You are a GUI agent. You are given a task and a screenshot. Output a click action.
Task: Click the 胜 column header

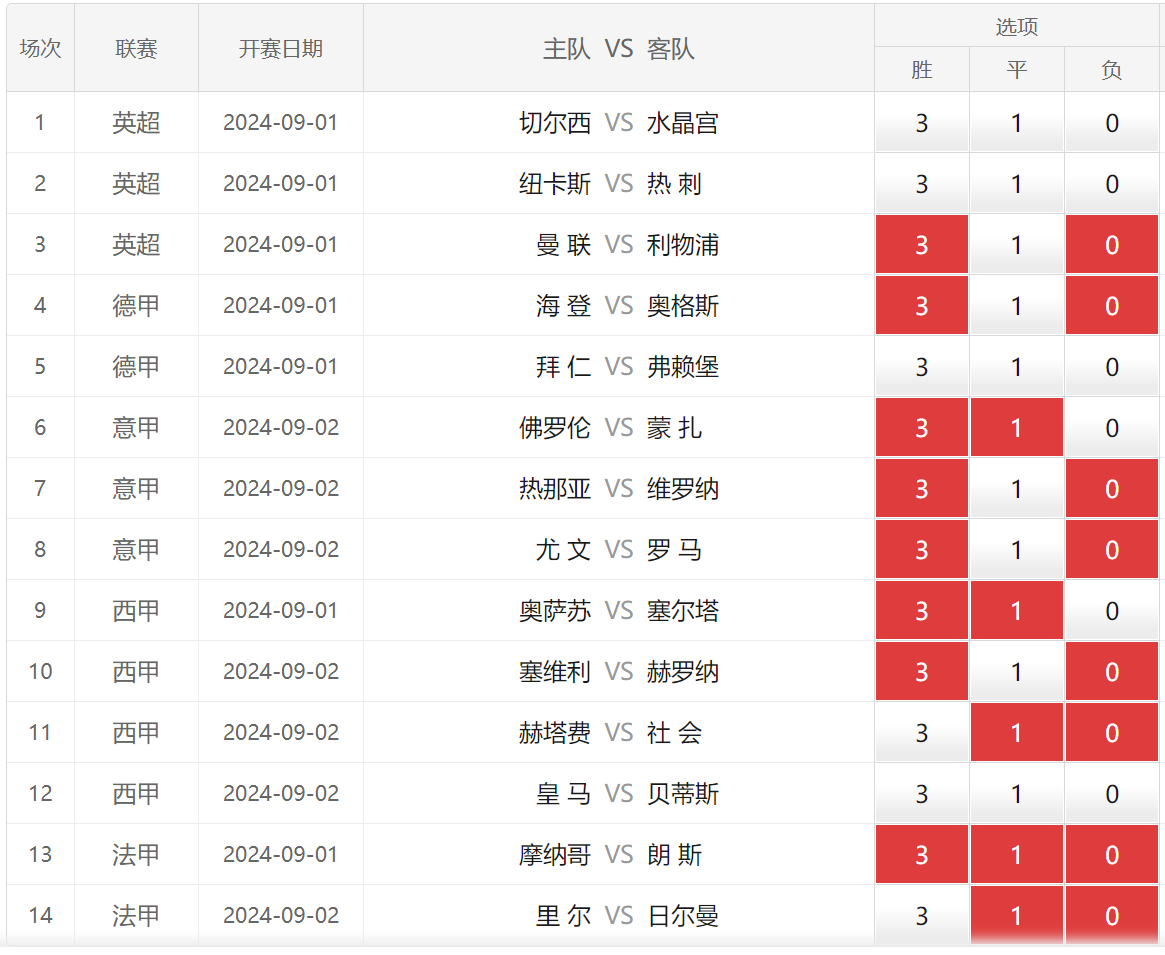(921, 70)
